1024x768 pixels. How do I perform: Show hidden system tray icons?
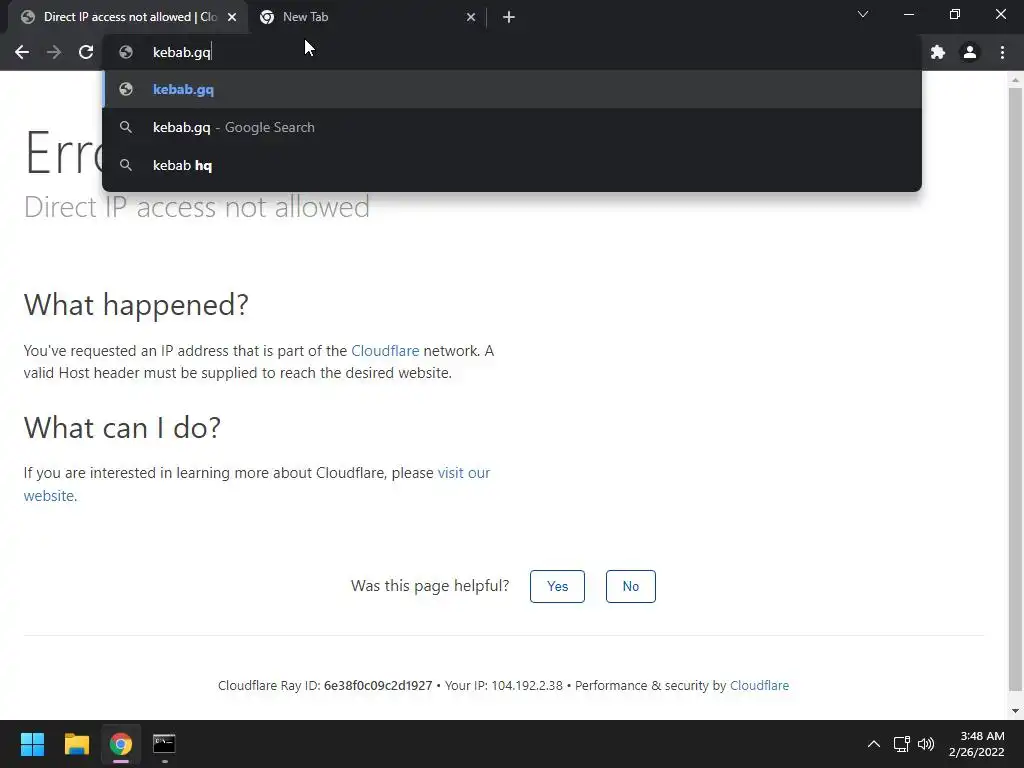coord(874,744)
